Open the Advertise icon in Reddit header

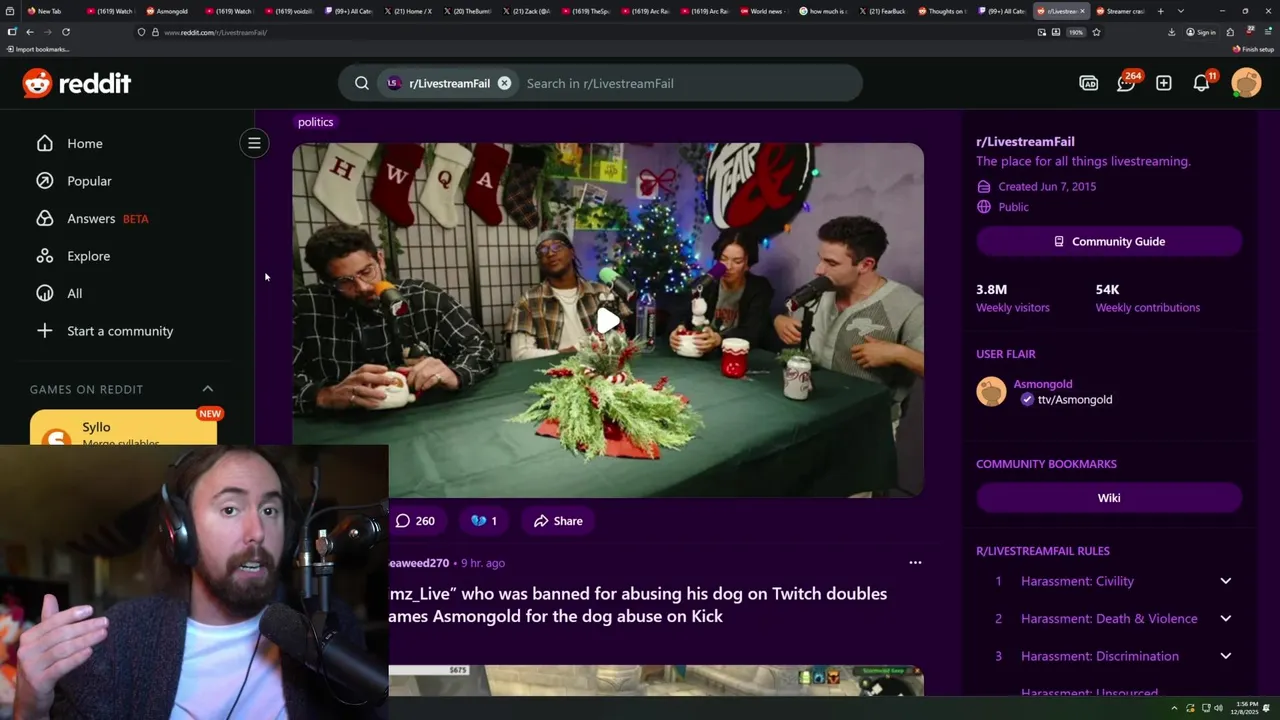pyautogui.click(x=1089, y=83)
